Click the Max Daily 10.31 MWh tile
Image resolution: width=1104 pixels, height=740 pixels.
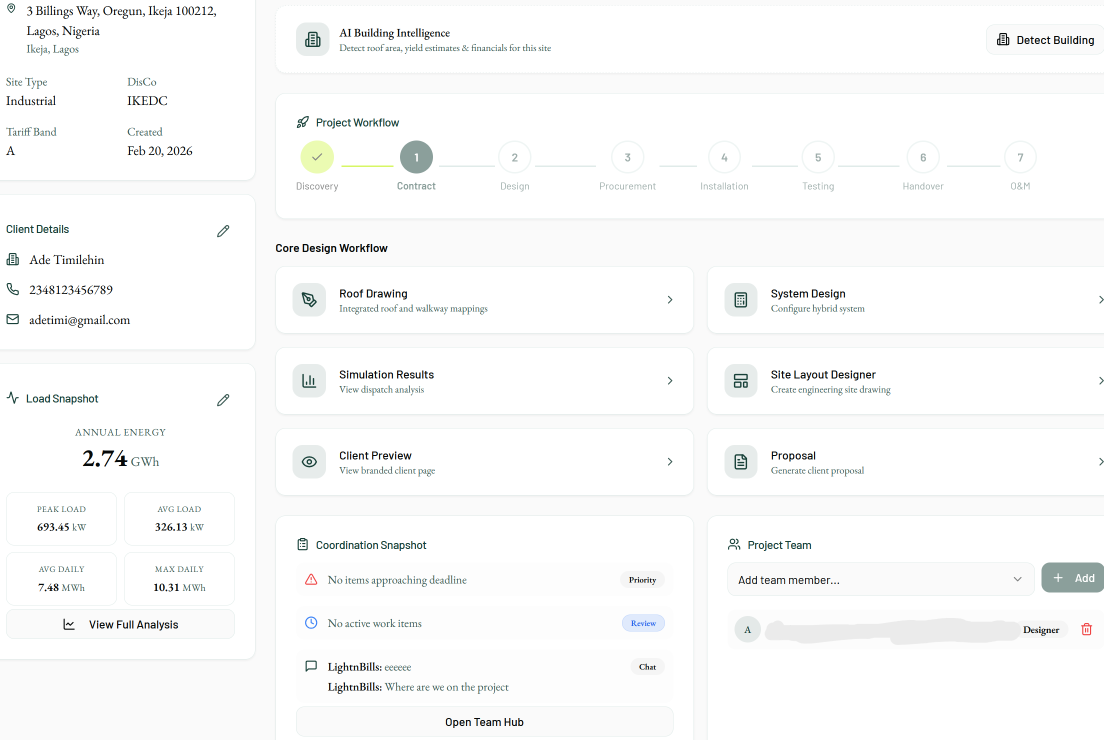[x=180, y=579]
